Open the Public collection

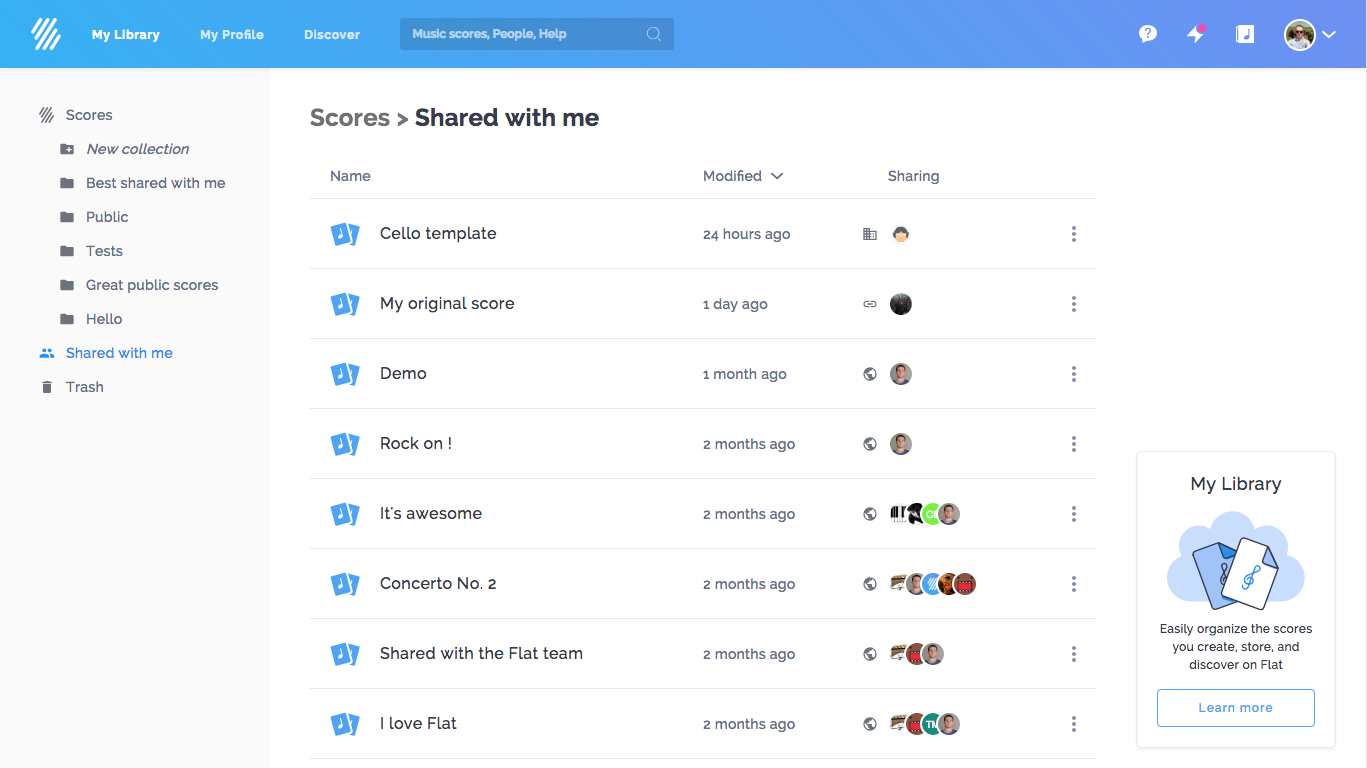107,217
